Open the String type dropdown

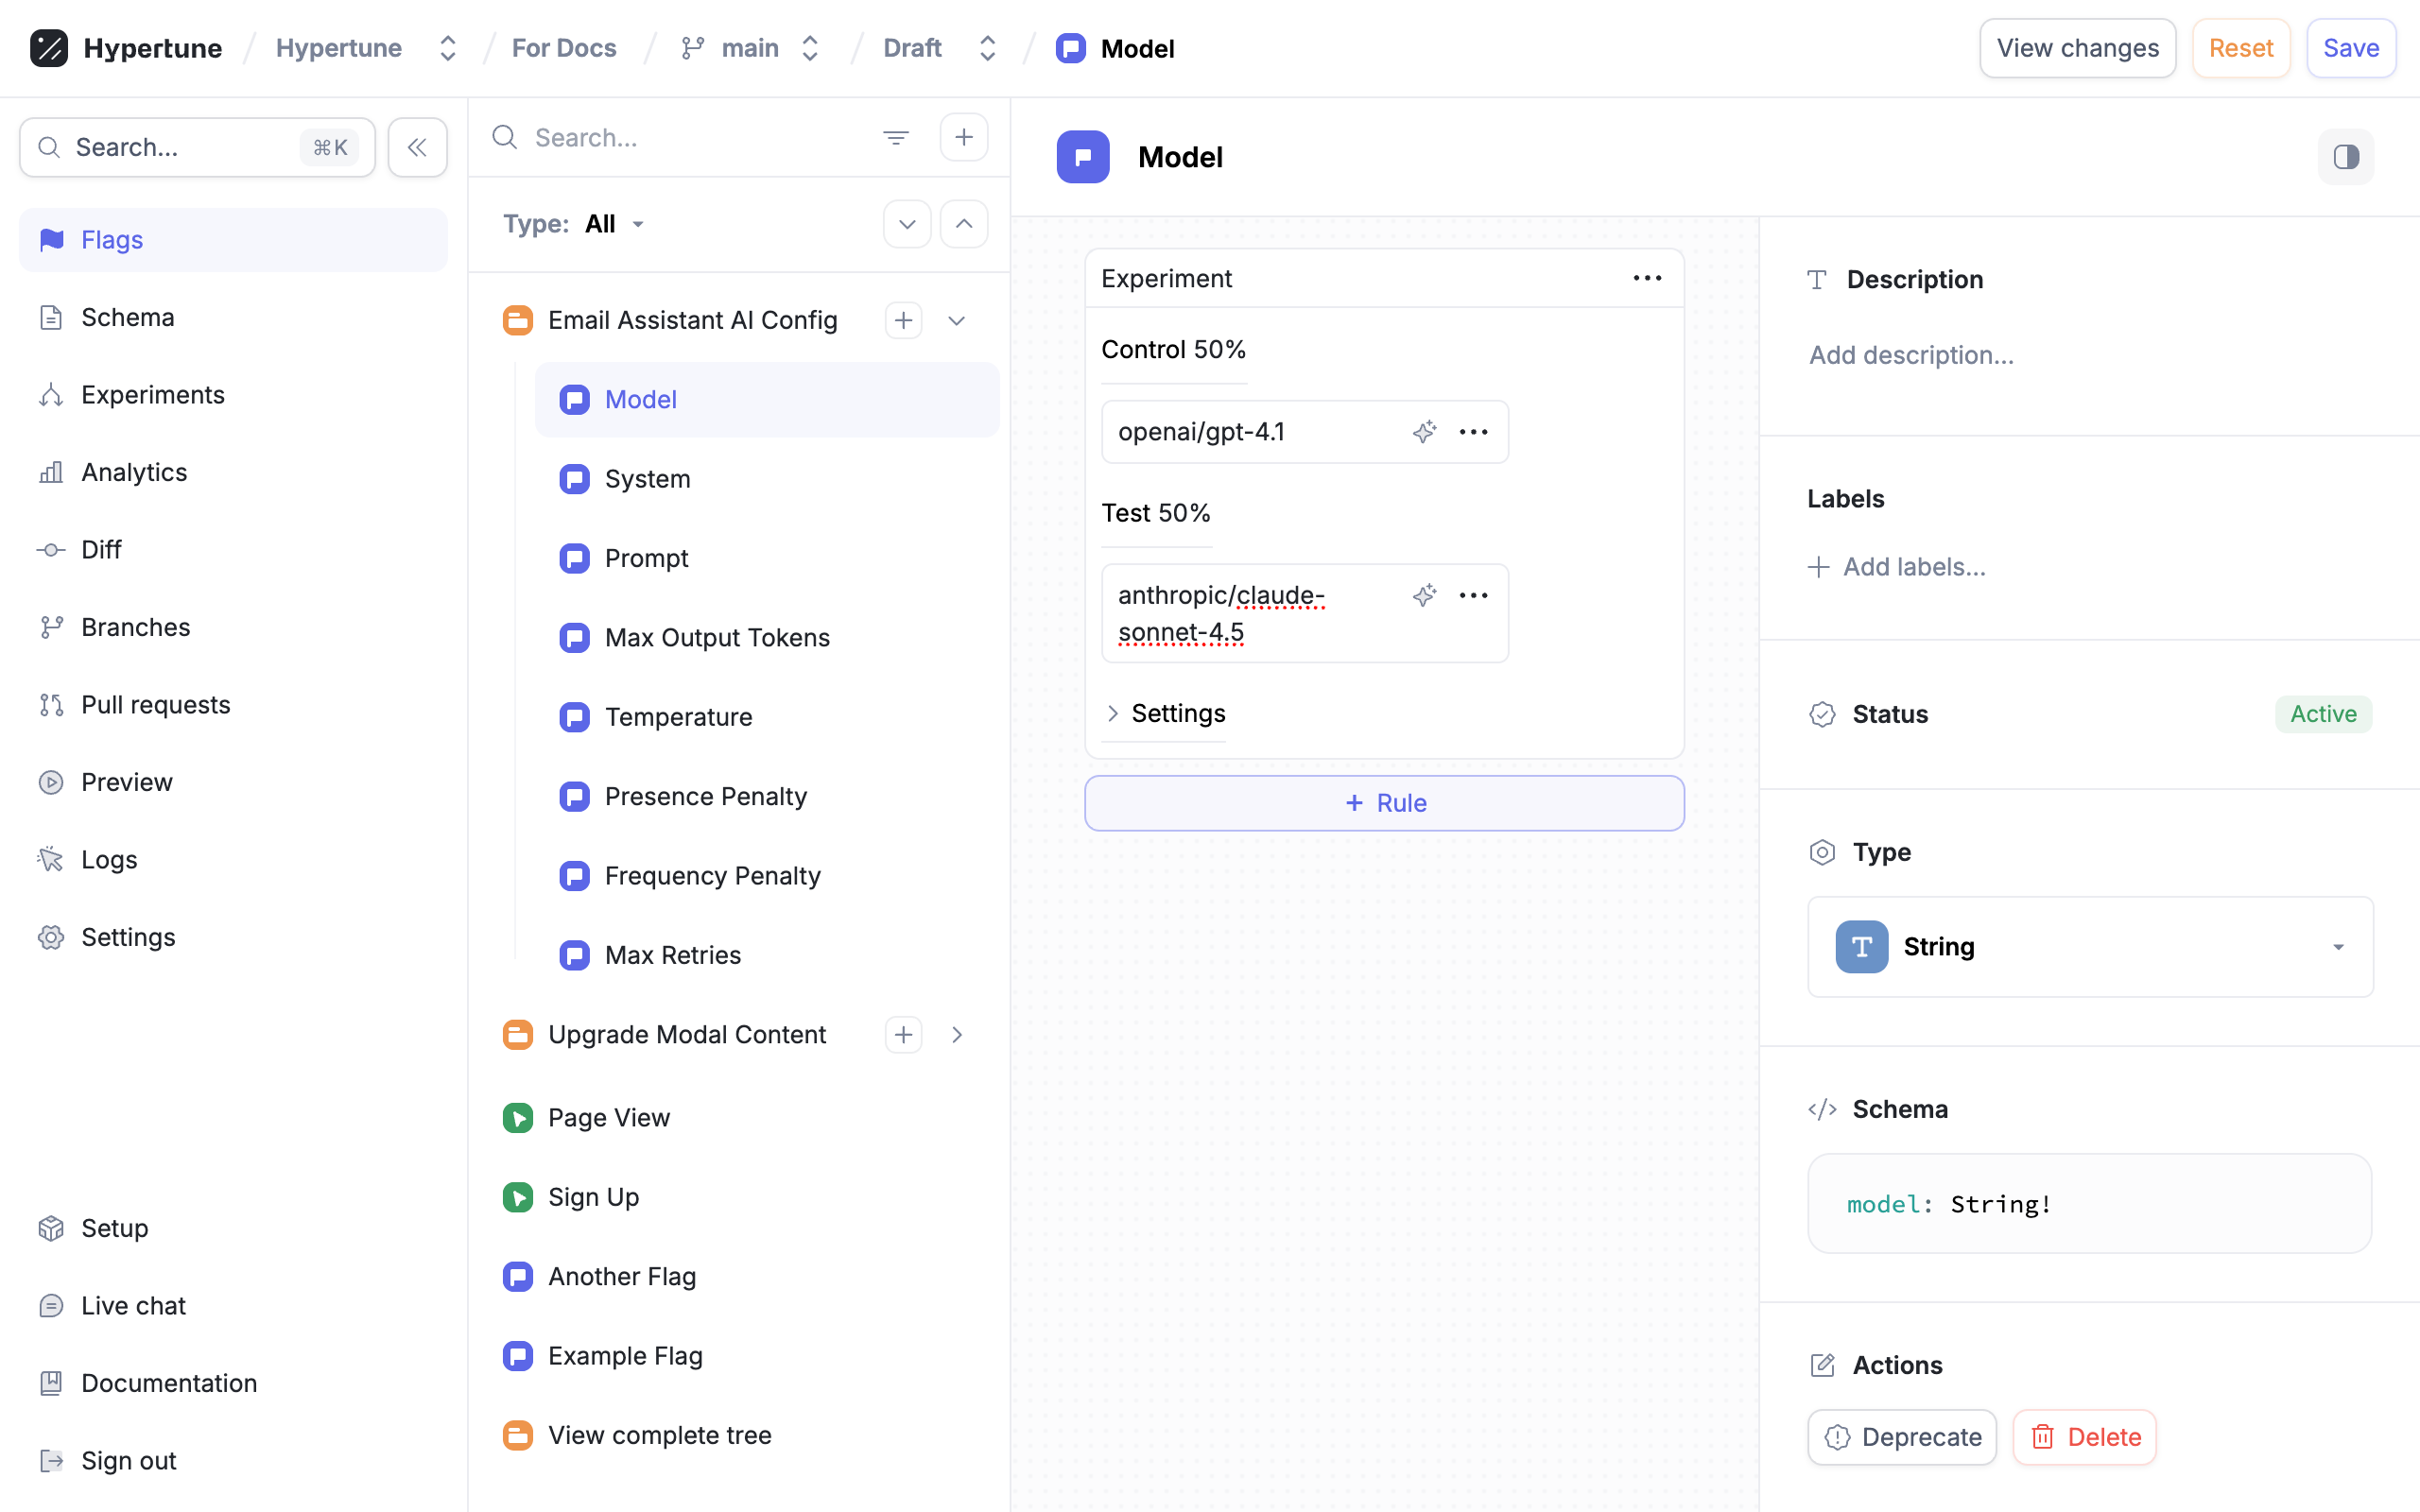2089,946
